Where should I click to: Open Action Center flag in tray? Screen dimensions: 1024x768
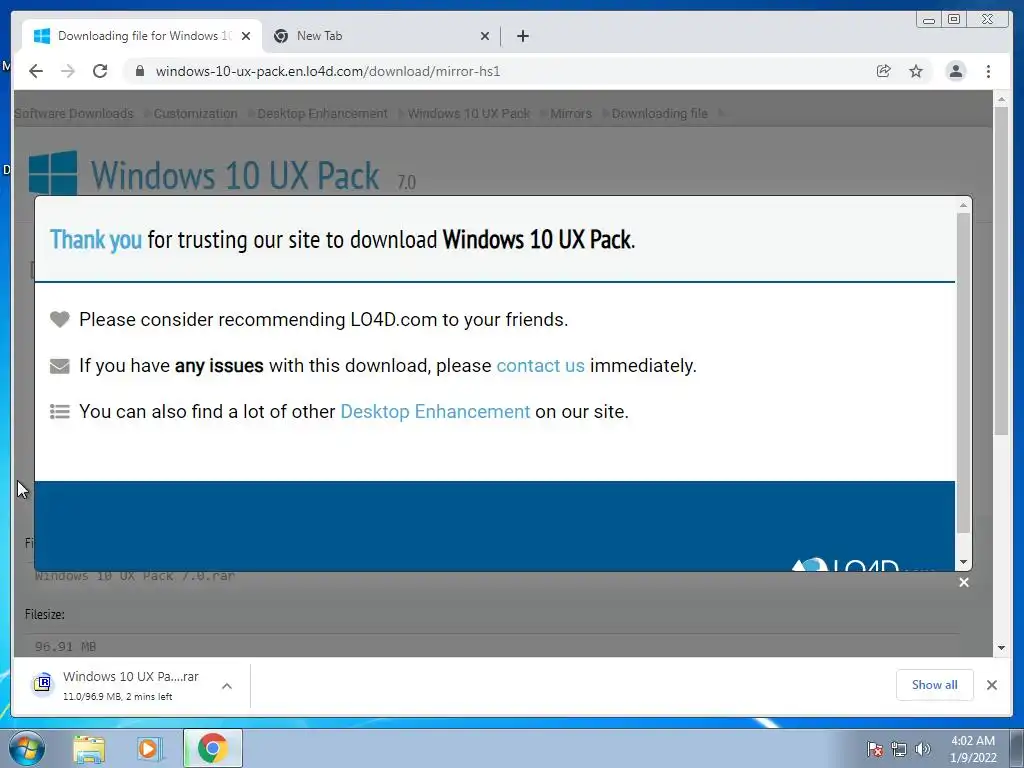(x=874, y=749)
